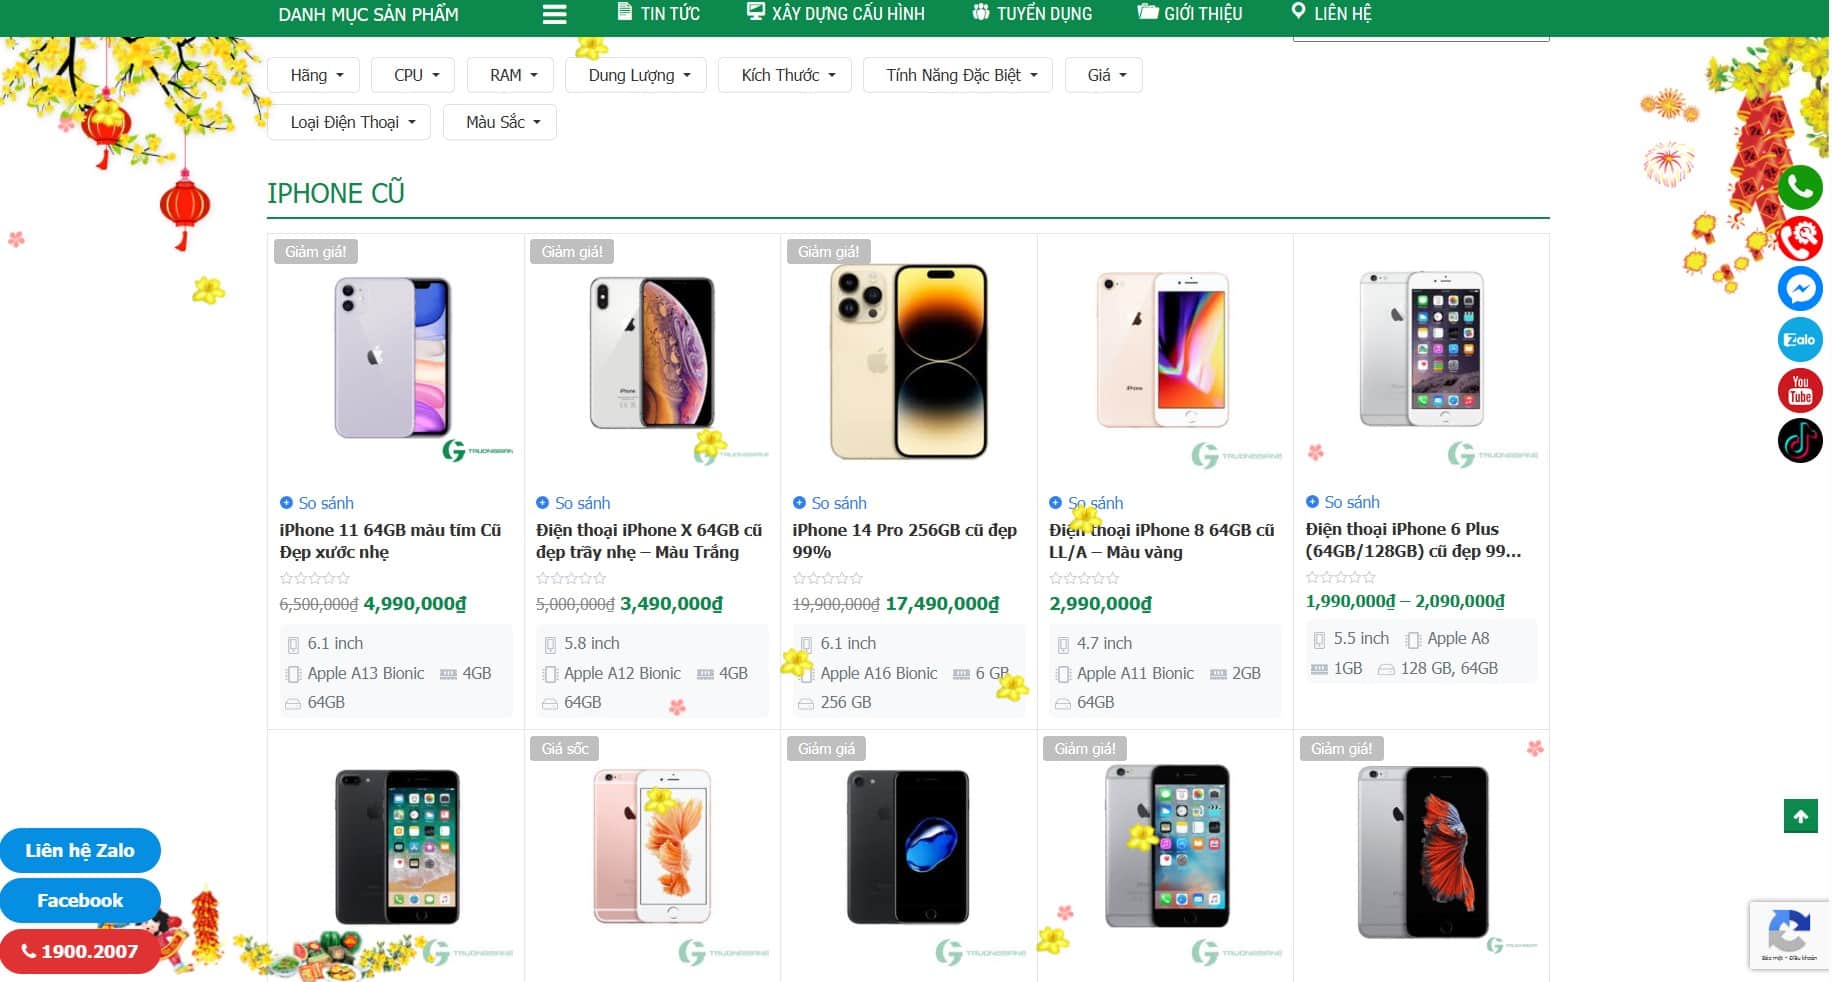
Task: Click the IPHONE CŨ section heading
Action: tap(336, 192)
